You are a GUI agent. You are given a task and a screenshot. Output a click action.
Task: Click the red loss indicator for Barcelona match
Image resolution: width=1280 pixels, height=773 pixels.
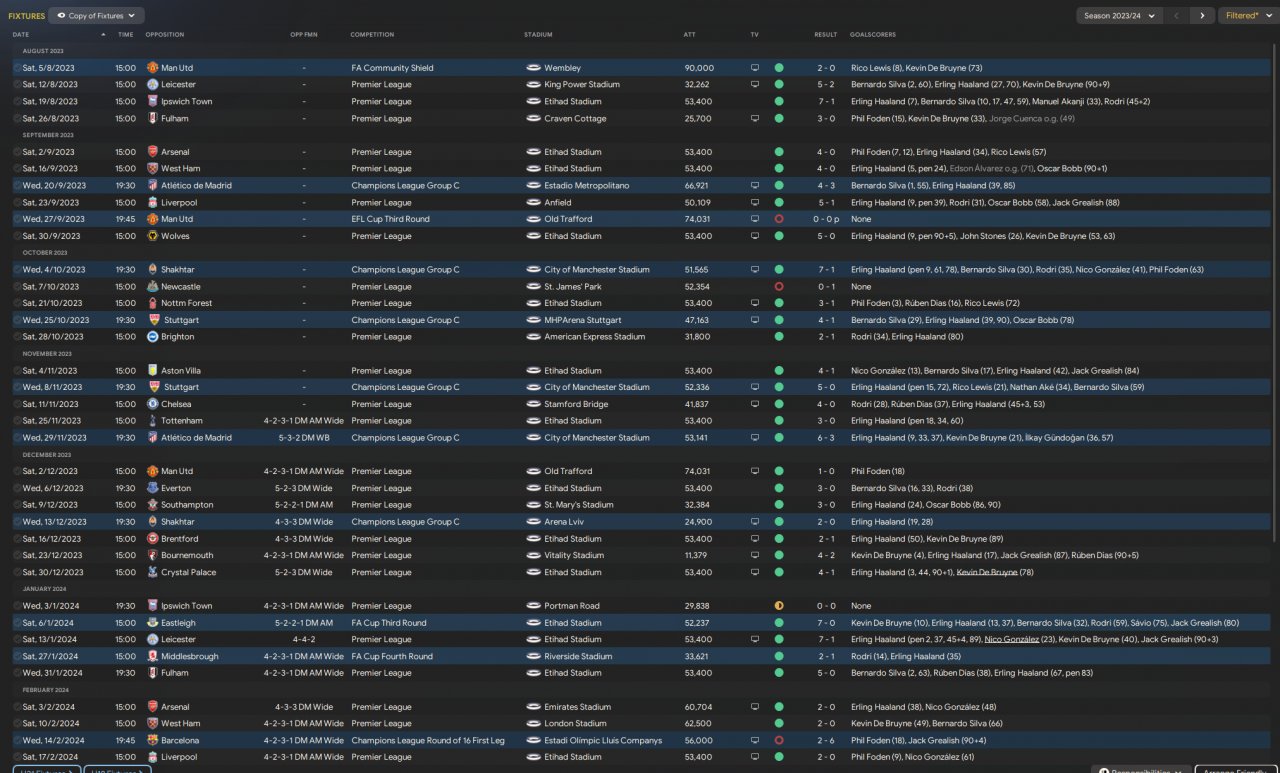click(x=779, y=740)
